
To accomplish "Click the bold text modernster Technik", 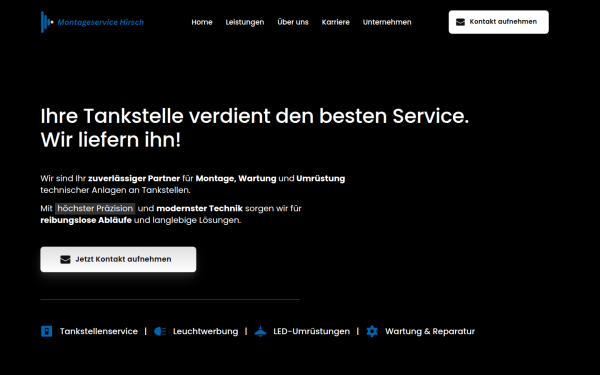I will [x=199, y=209].
